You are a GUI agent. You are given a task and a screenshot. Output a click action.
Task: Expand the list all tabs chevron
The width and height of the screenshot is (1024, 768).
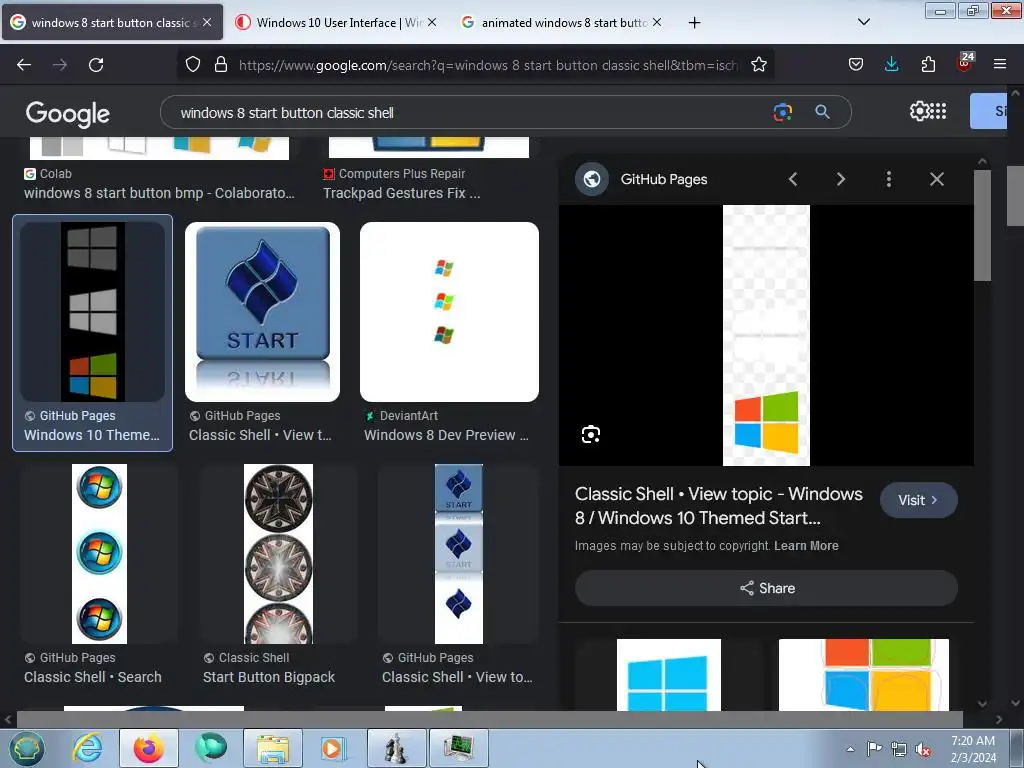tap(863, 22)
